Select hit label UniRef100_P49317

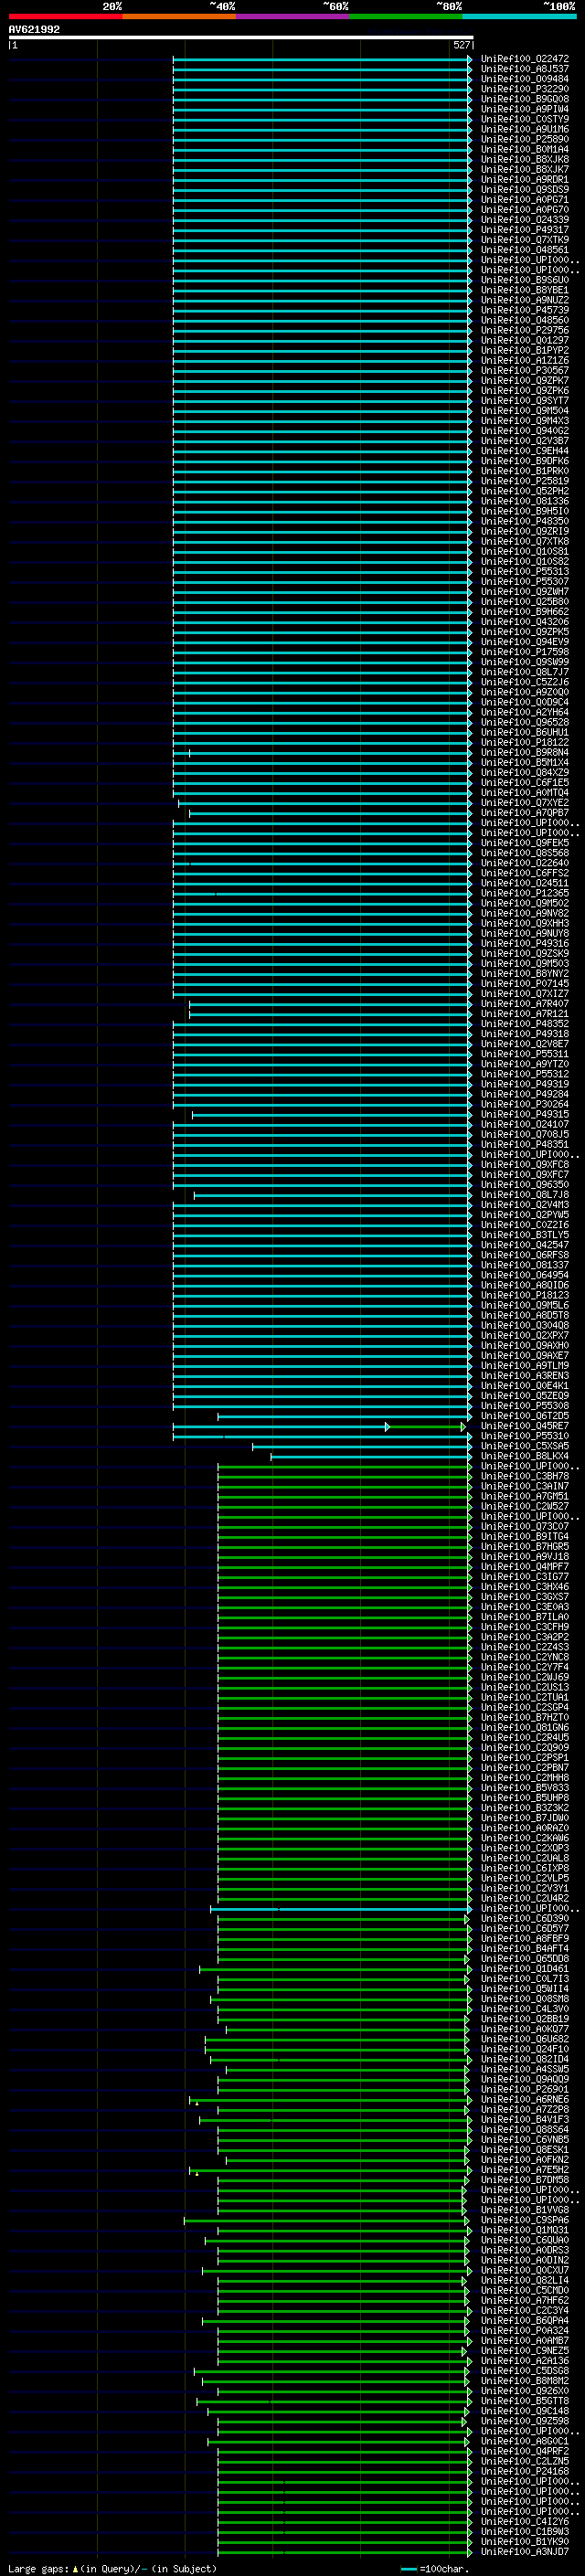[524, 230]
